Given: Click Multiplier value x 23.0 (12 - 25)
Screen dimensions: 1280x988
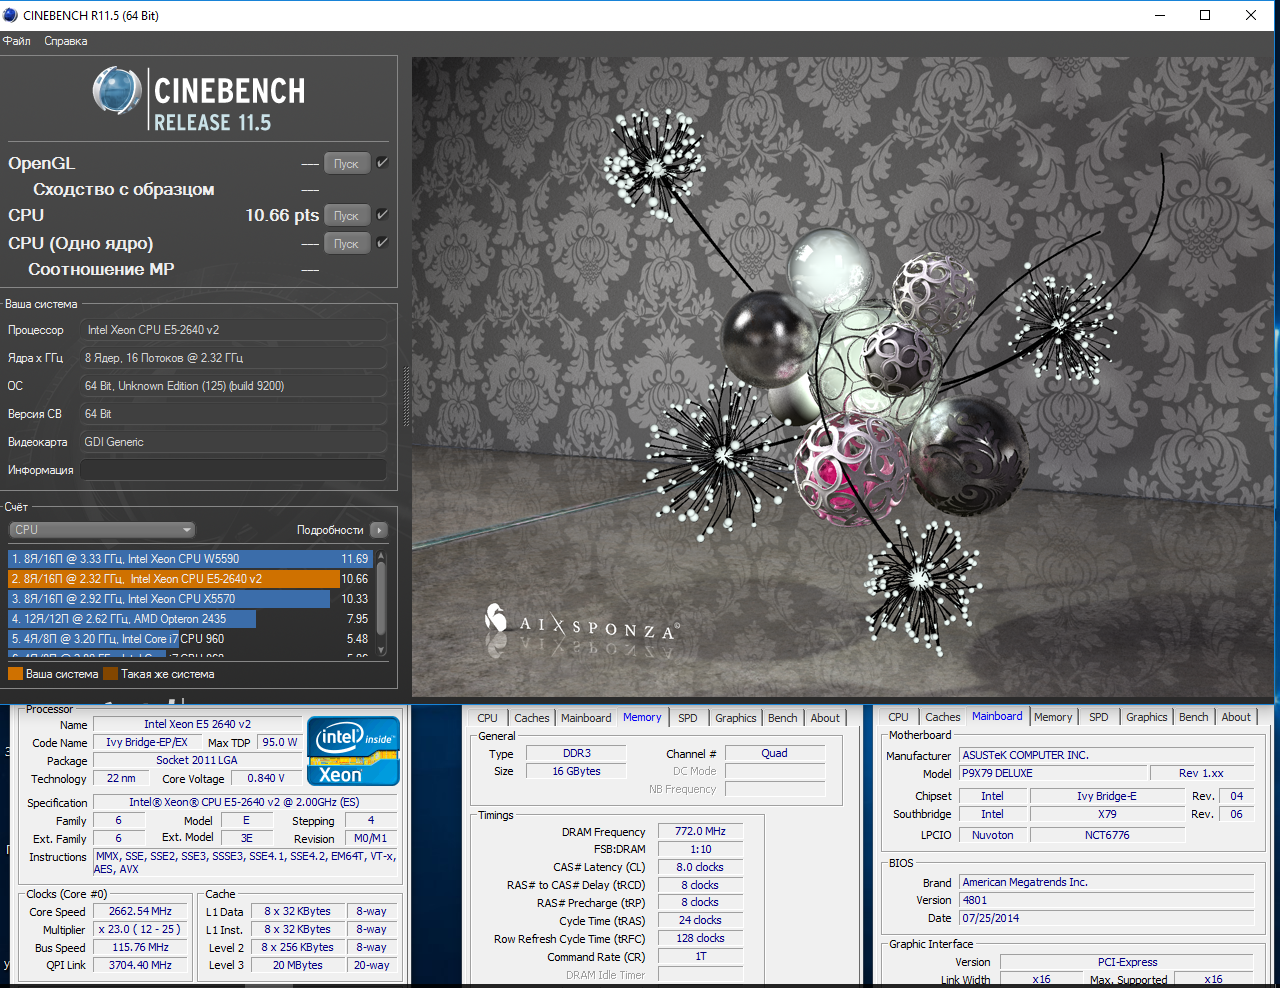Looking at the screenshot, I should 140,930.
